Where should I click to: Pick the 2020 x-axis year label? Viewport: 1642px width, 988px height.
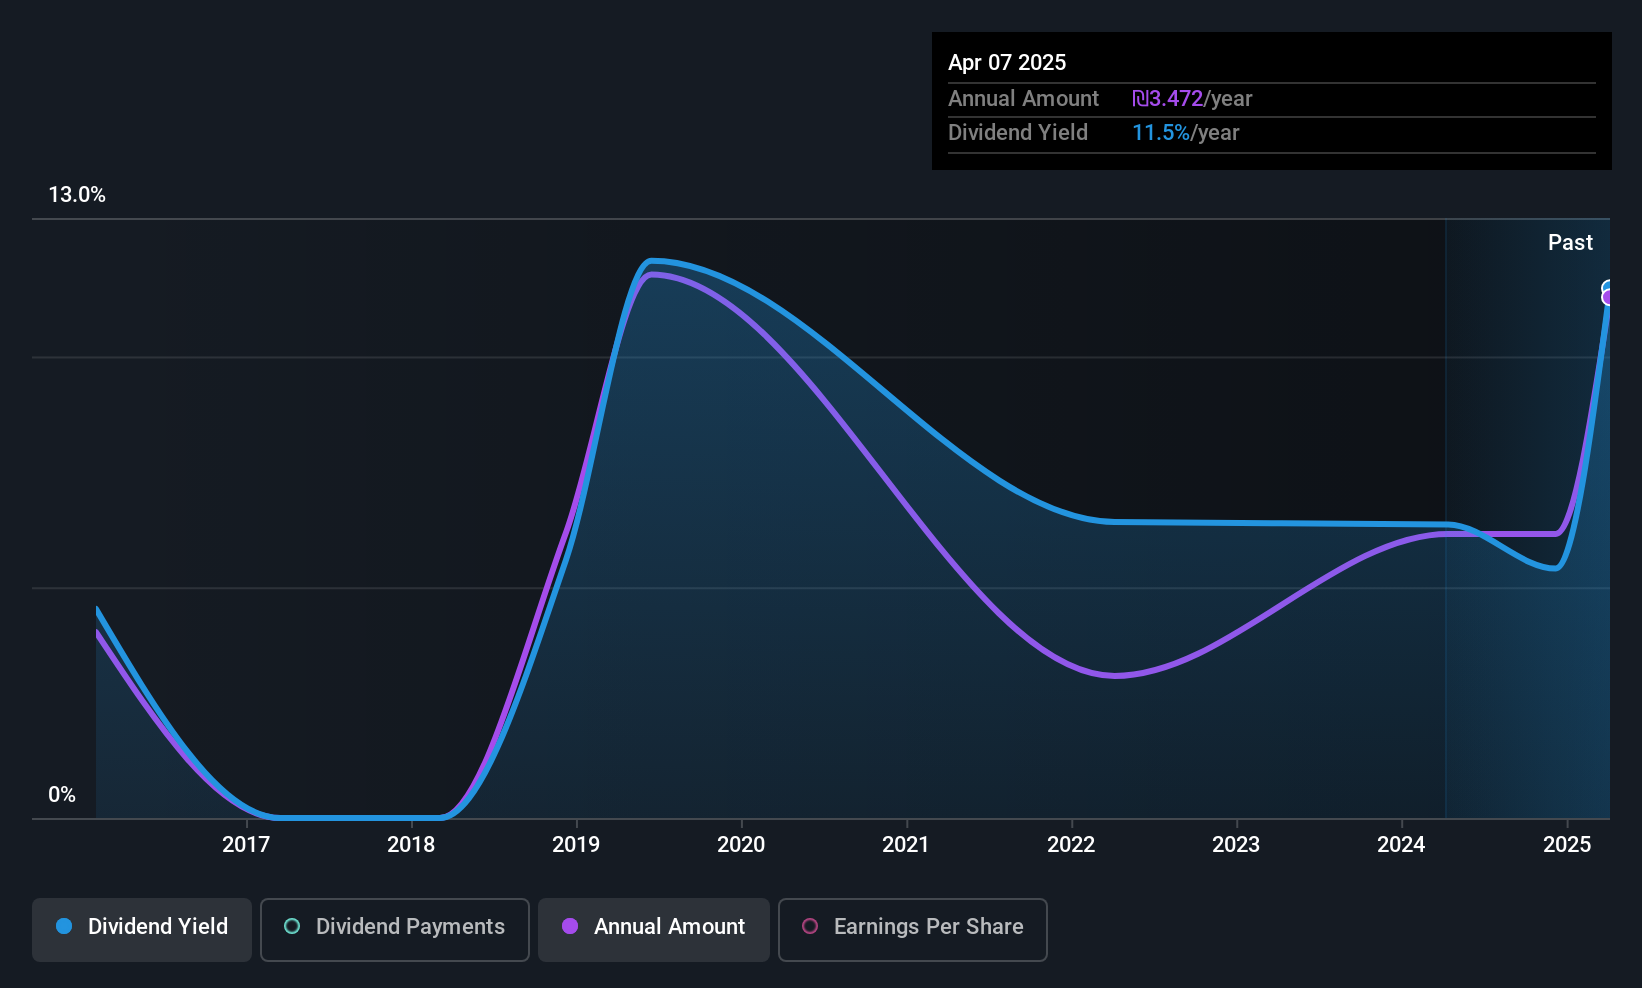pyautogui.click(x=741, y=845)
